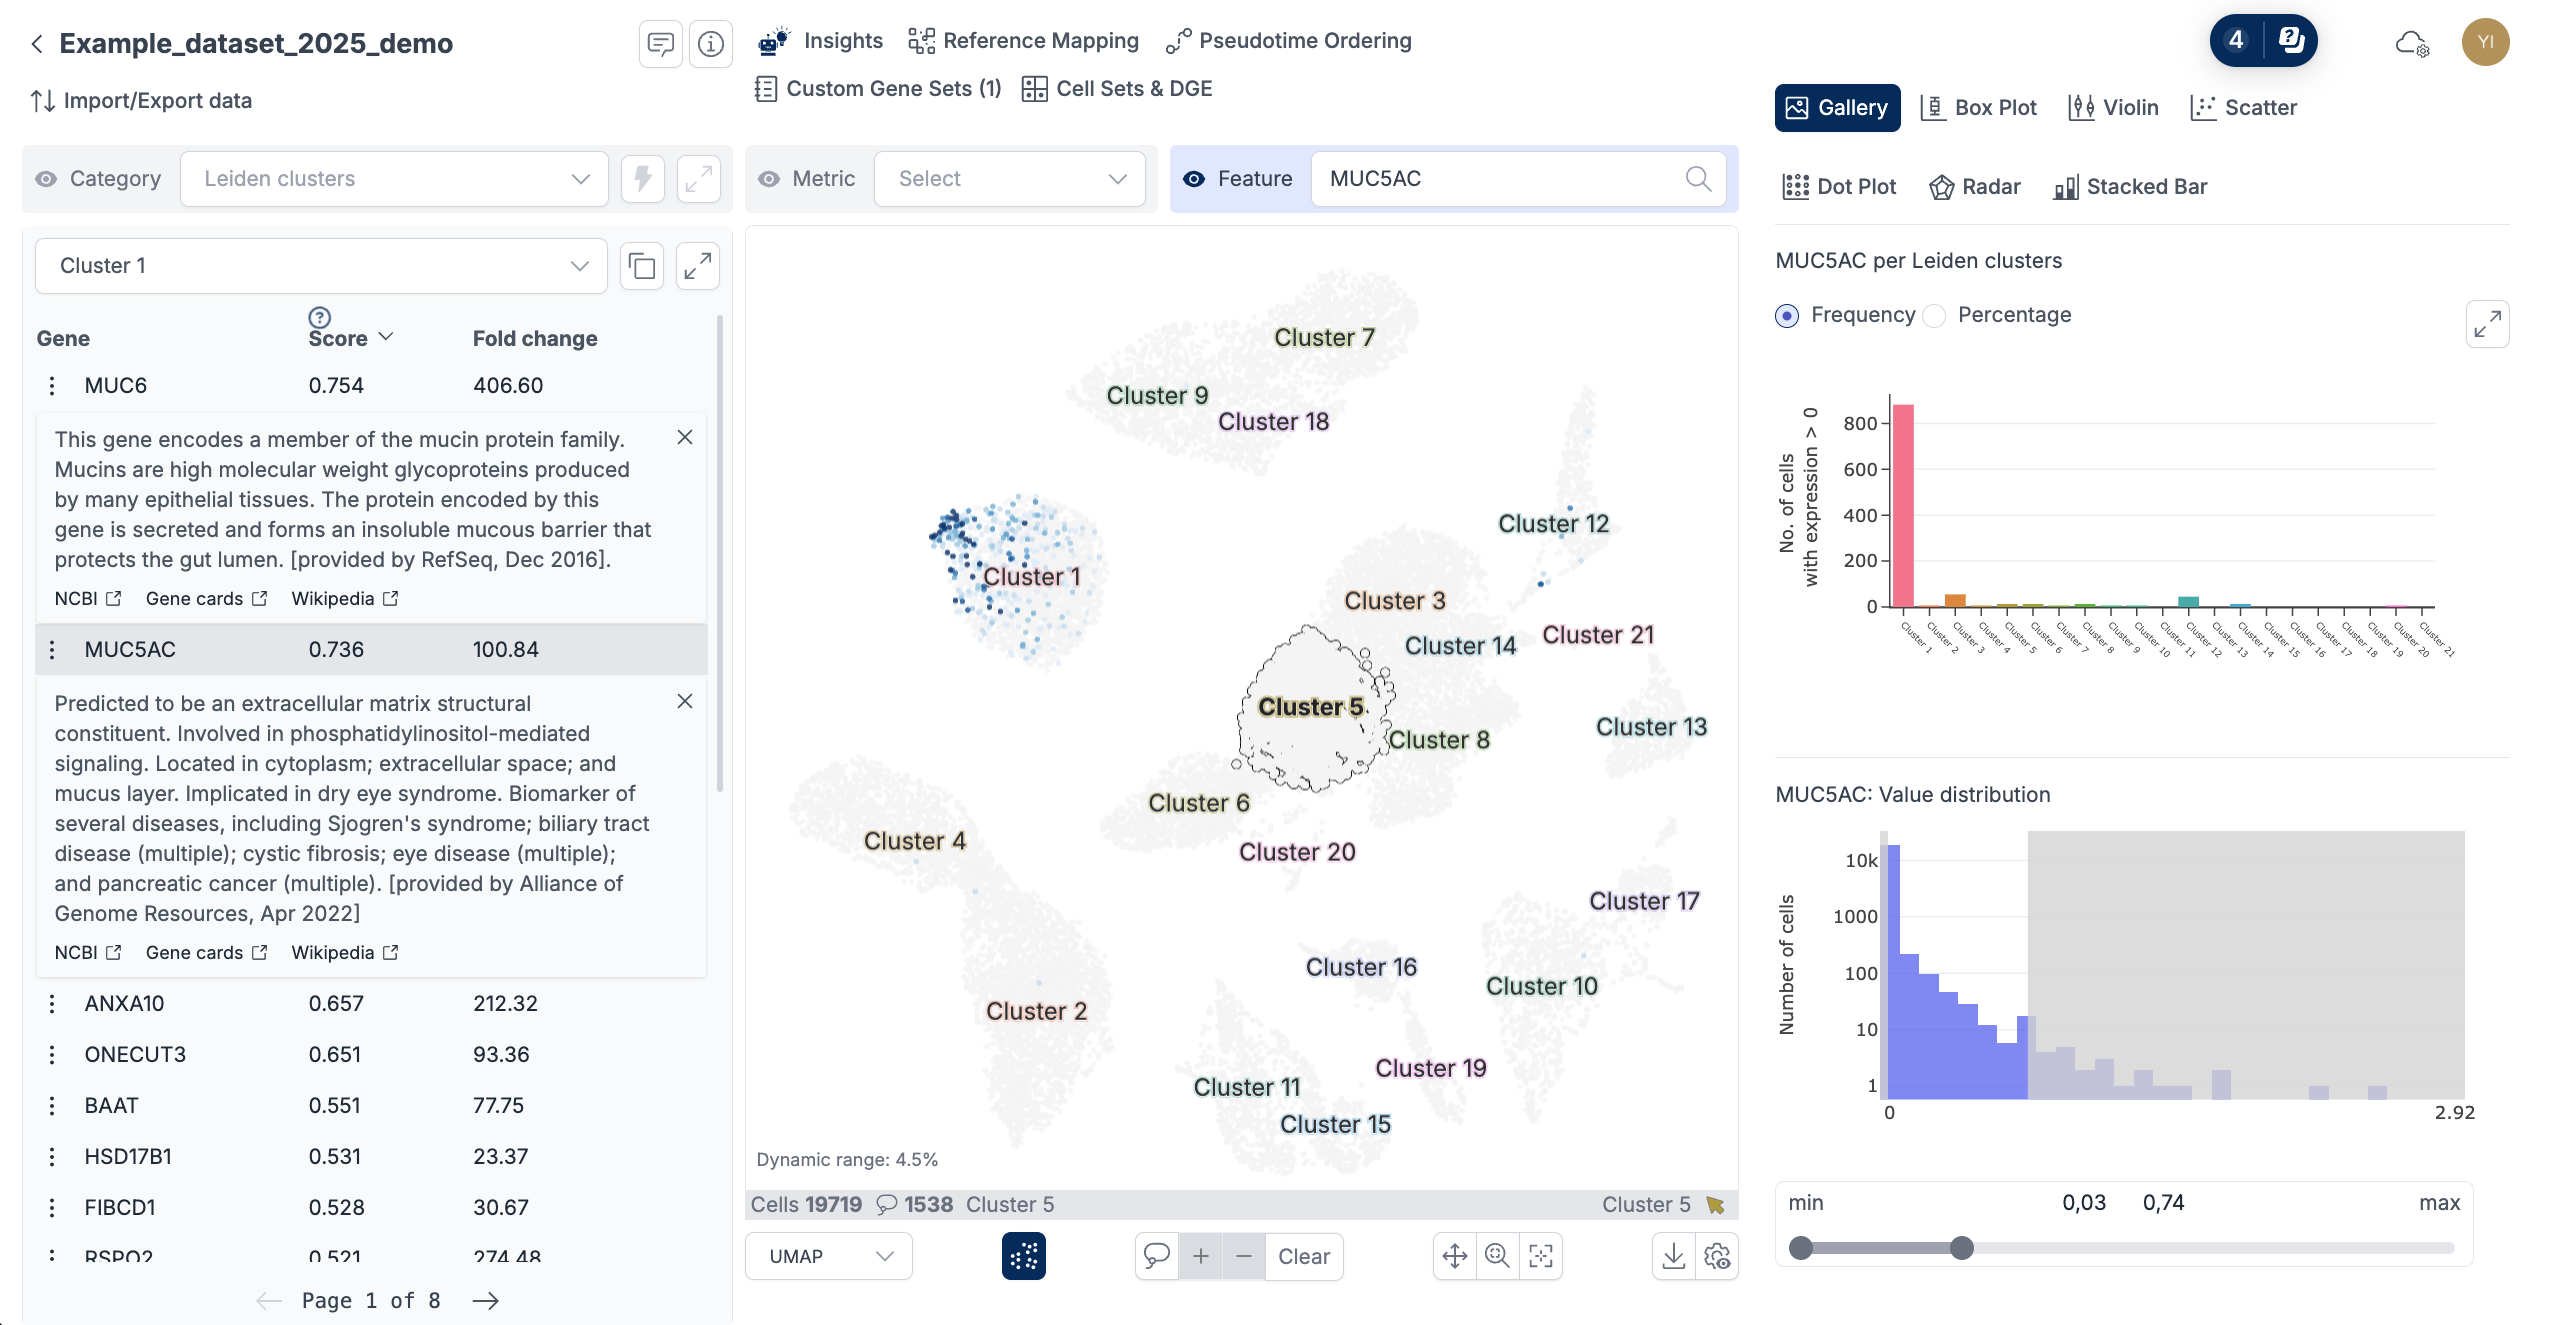The image size is (2553, 1325).
Task: Select the pan/move tool icon
Action: point(1454,1256)
